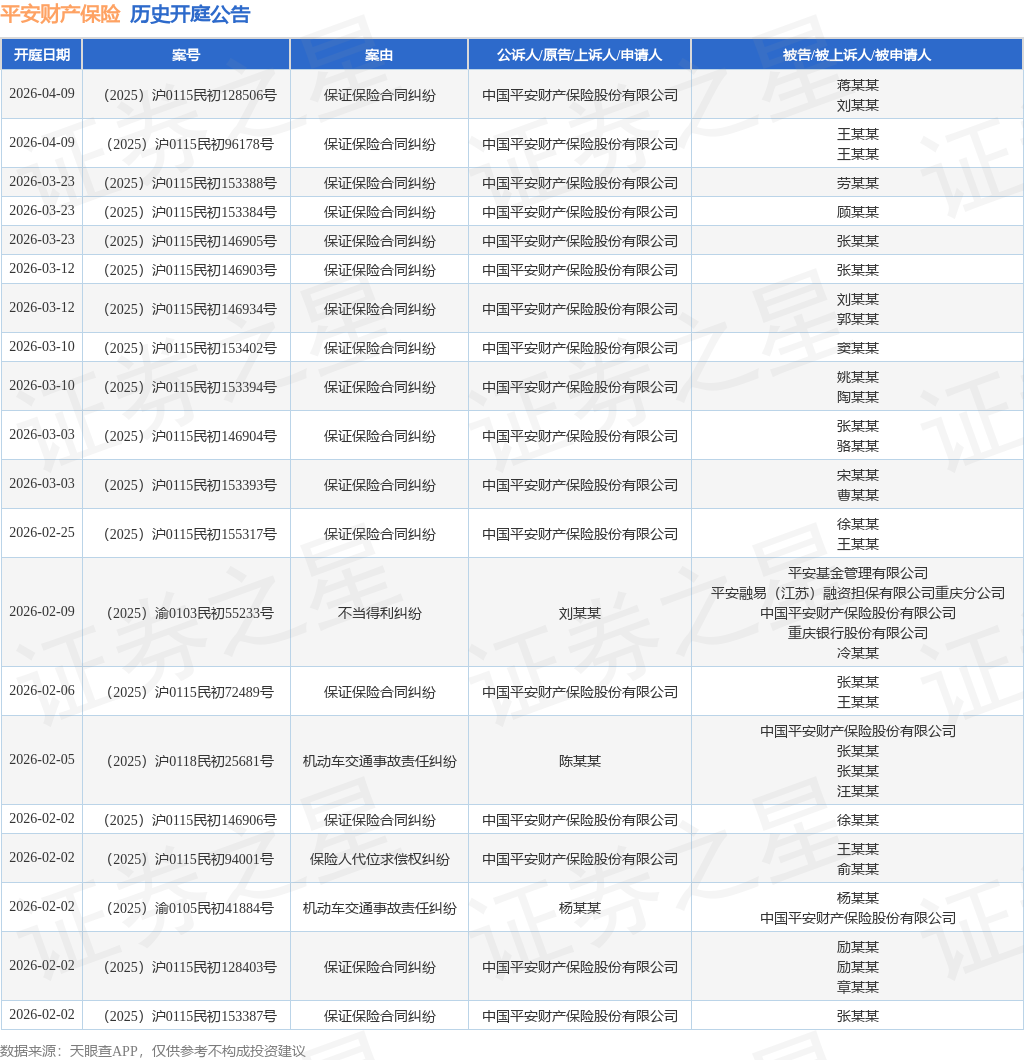1024x1060 pixels.
Task: Select case number 沪0115民初153402号
Action: tap(190, 348)
